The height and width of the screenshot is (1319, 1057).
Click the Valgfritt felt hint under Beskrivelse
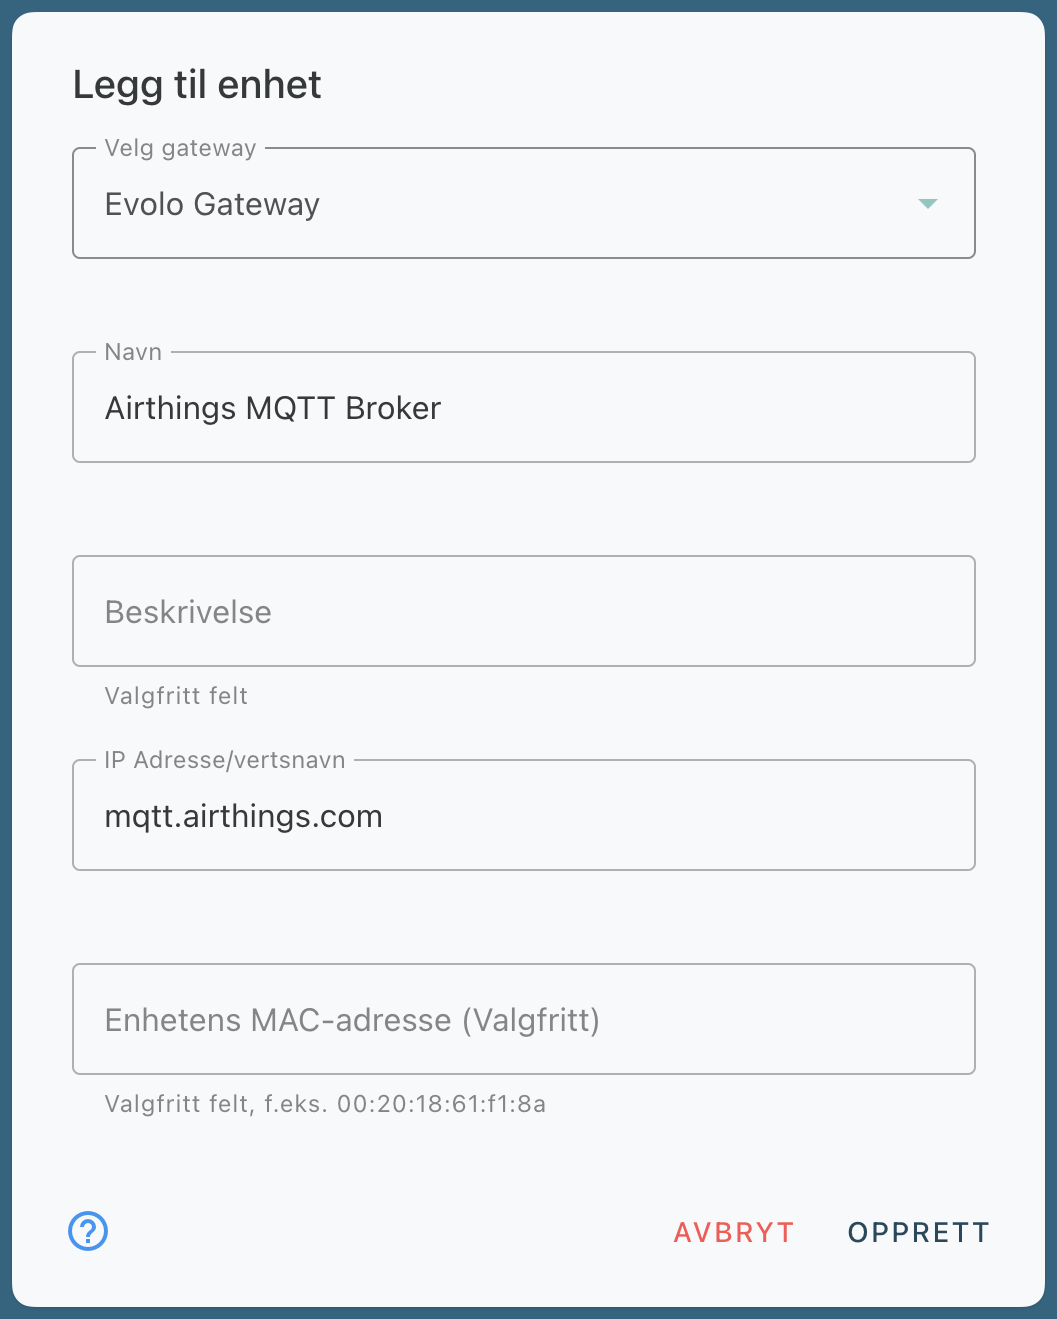click(176, 696)
